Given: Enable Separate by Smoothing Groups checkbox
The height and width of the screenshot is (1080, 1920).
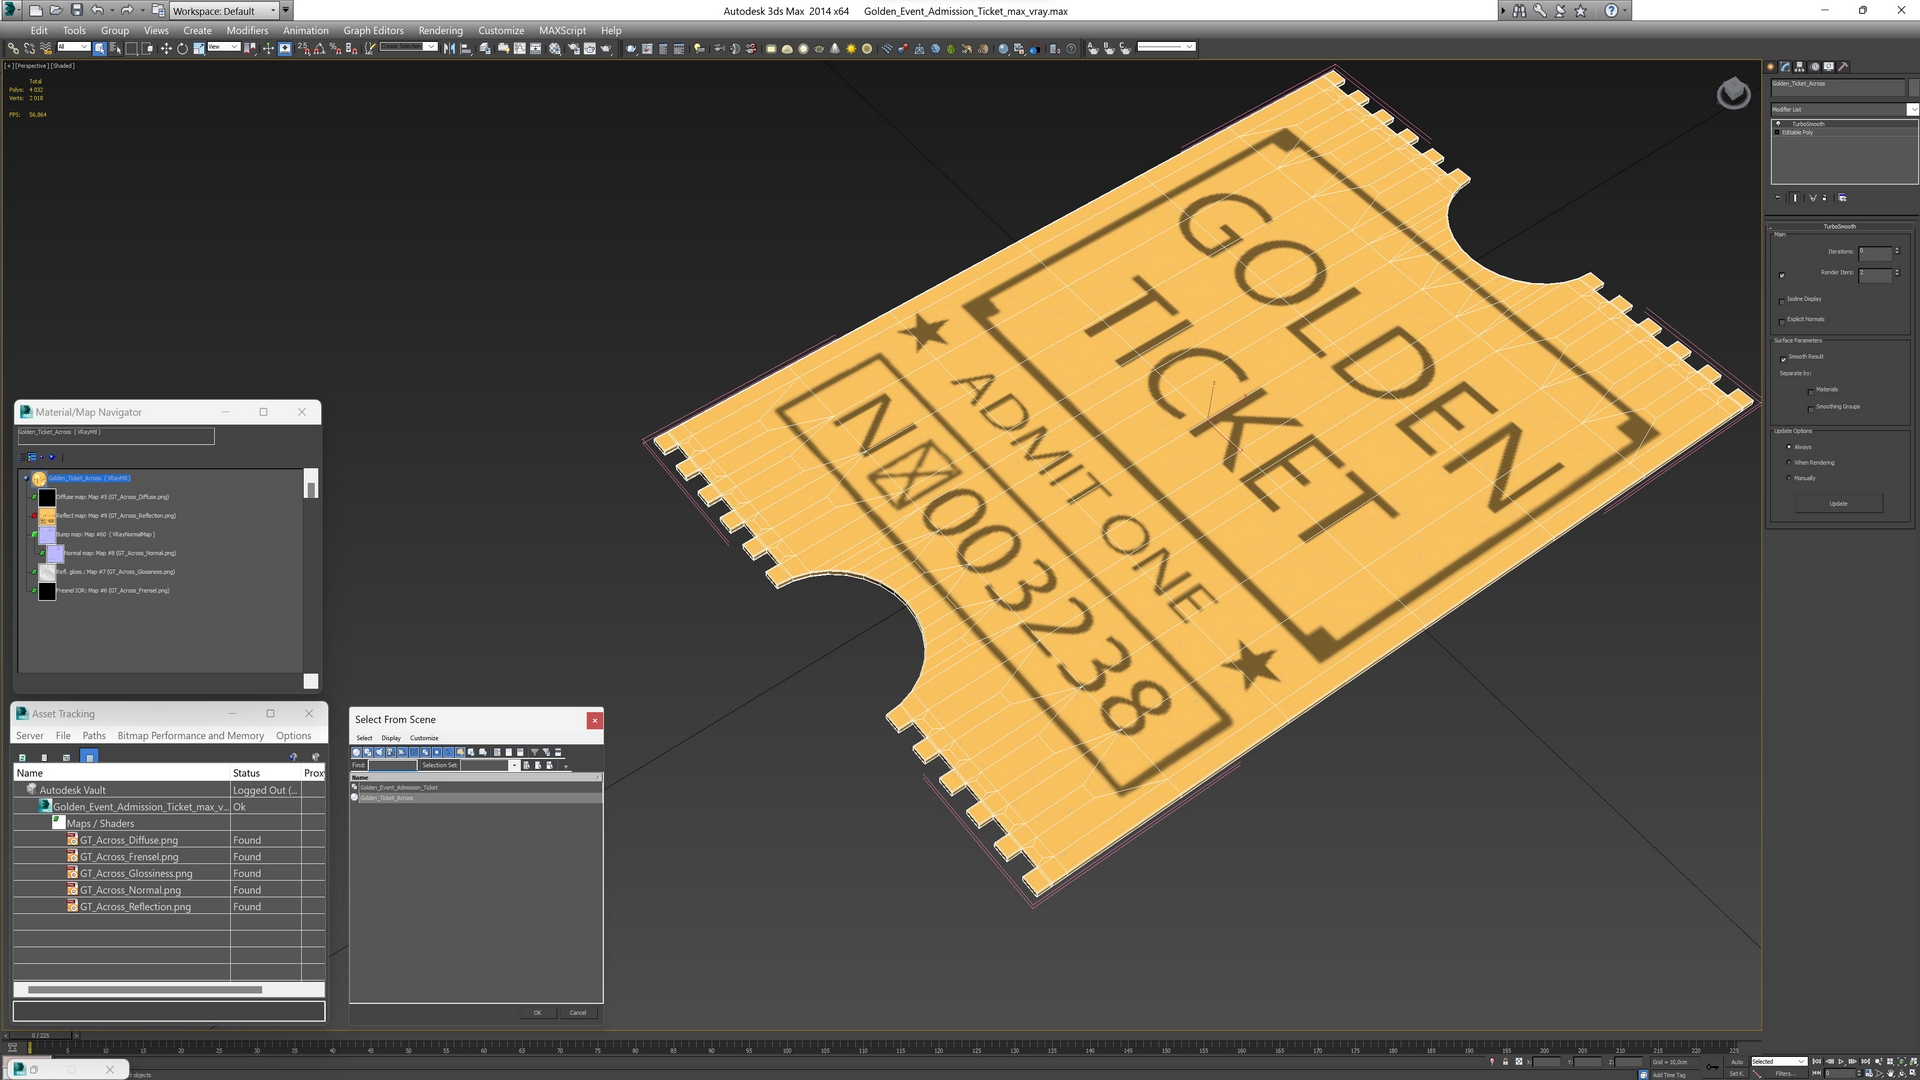Looking at the screenshot, I should pyautogui.click(x=1811, y=408).
